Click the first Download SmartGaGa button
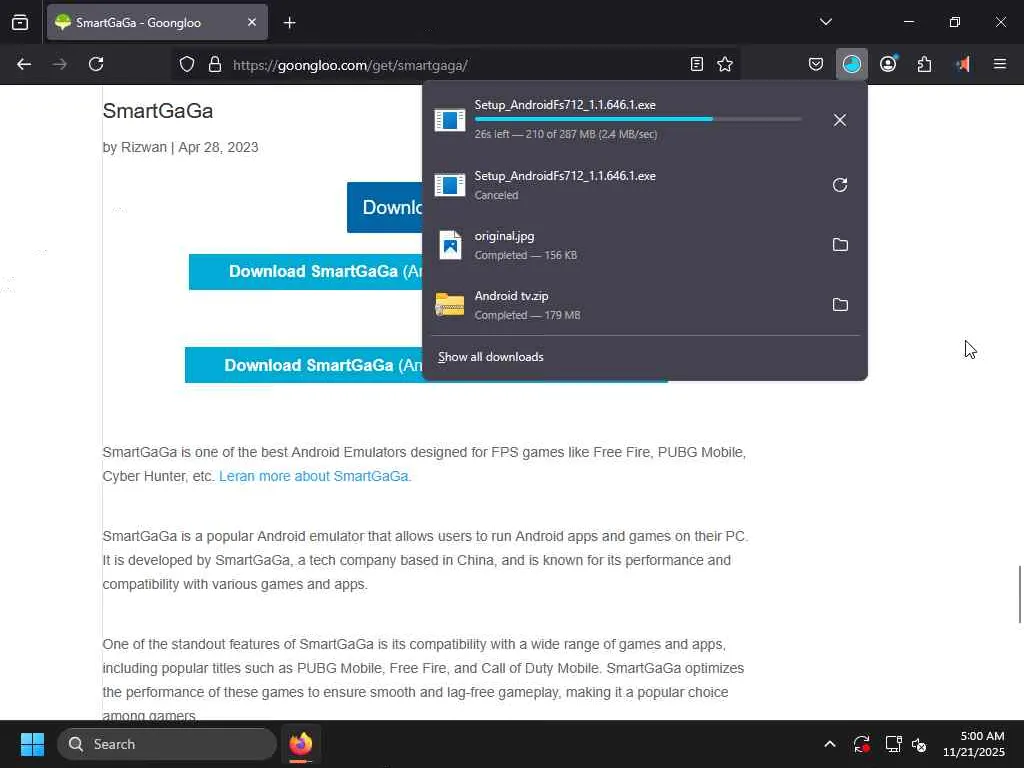 tap(306, 272)
